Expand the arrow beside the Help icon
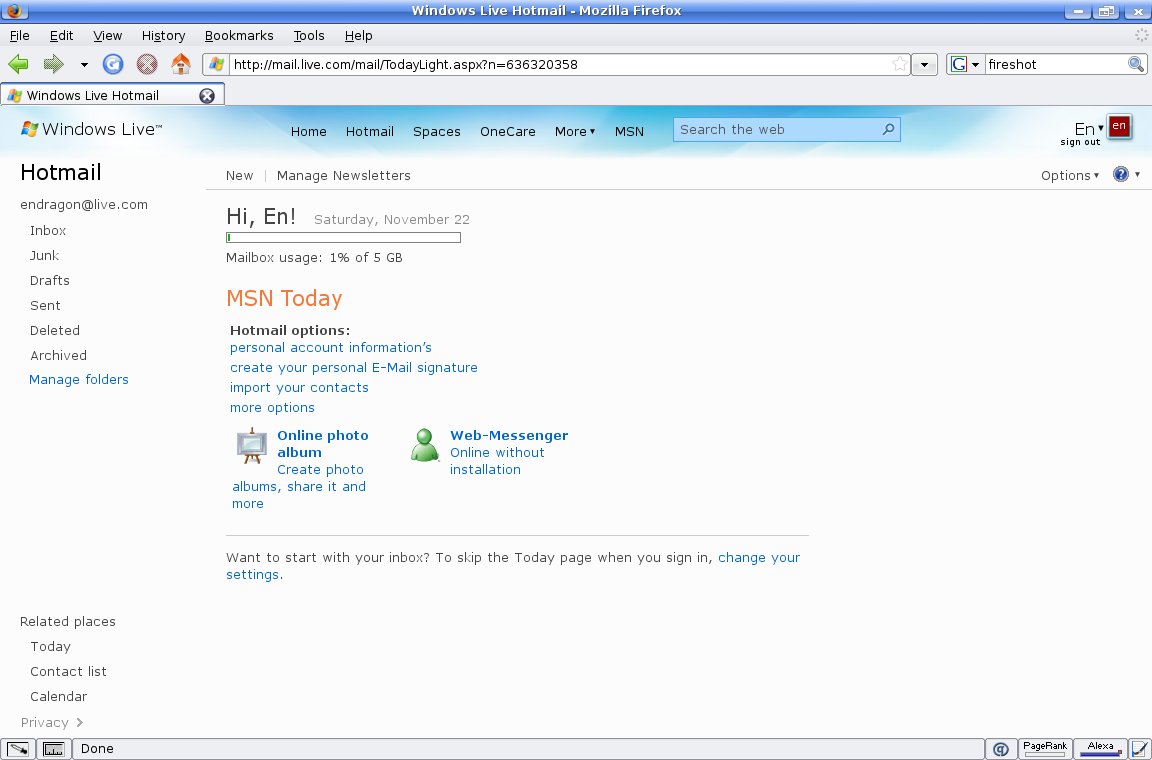1152x760 pixels. click(x=1137, y=174)
